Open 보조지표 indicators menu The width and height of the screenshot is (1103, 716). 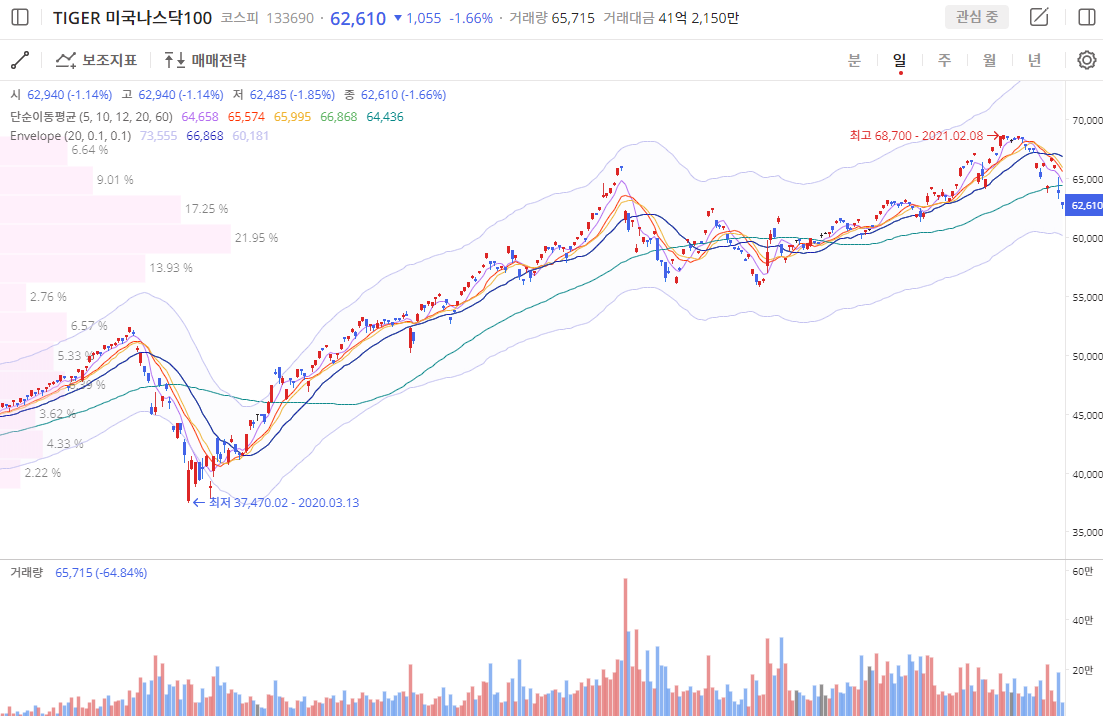tap(96, 60)
